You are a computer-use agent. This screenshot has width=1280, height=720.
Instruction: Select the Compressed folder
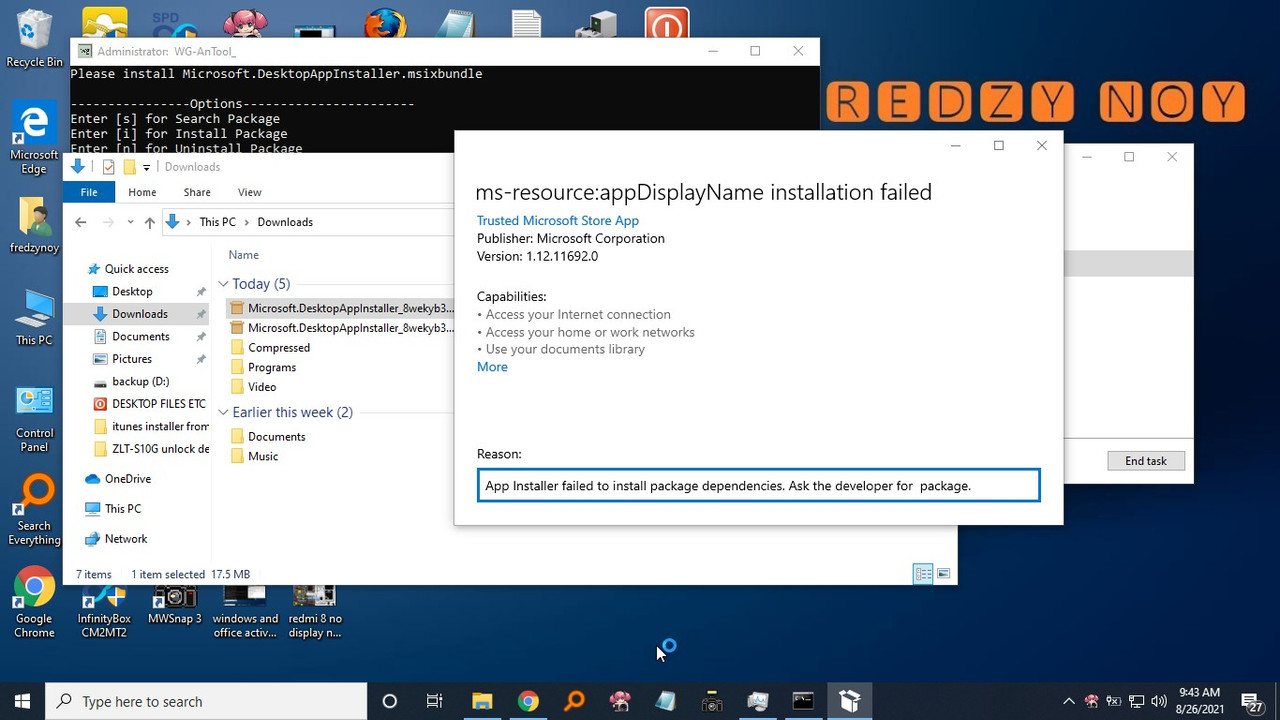(279, 348)
